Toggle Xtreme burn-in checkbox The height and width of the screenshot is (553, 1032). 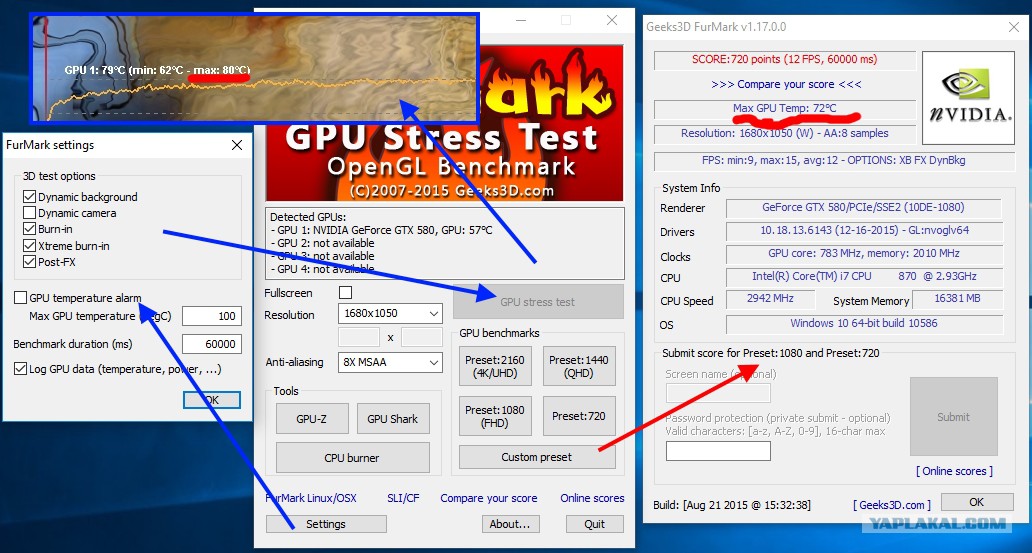point(29,246)
